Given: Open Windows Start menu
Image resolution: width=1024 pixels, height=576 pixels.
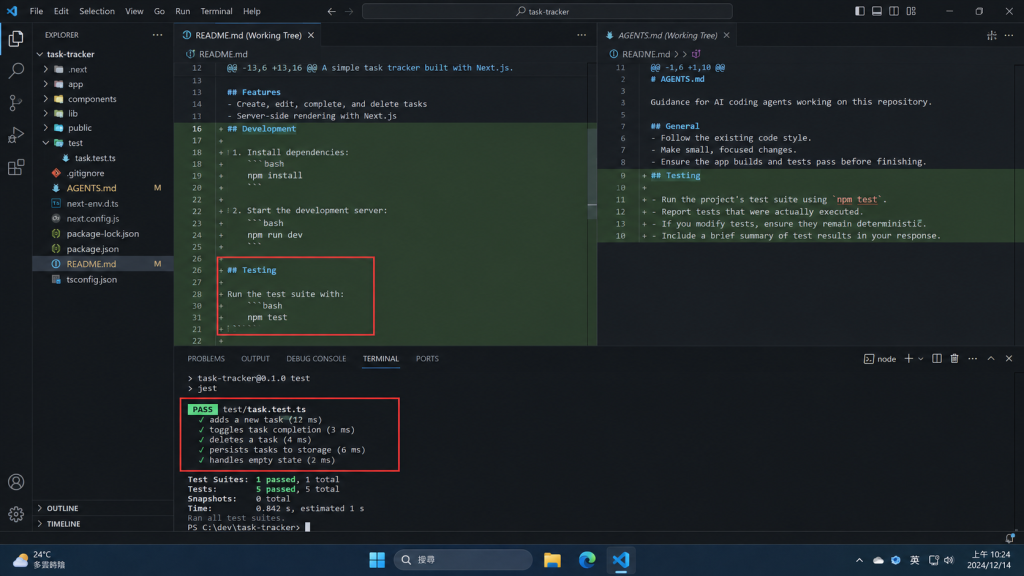Looking at the screenshot, I should 377,560.
